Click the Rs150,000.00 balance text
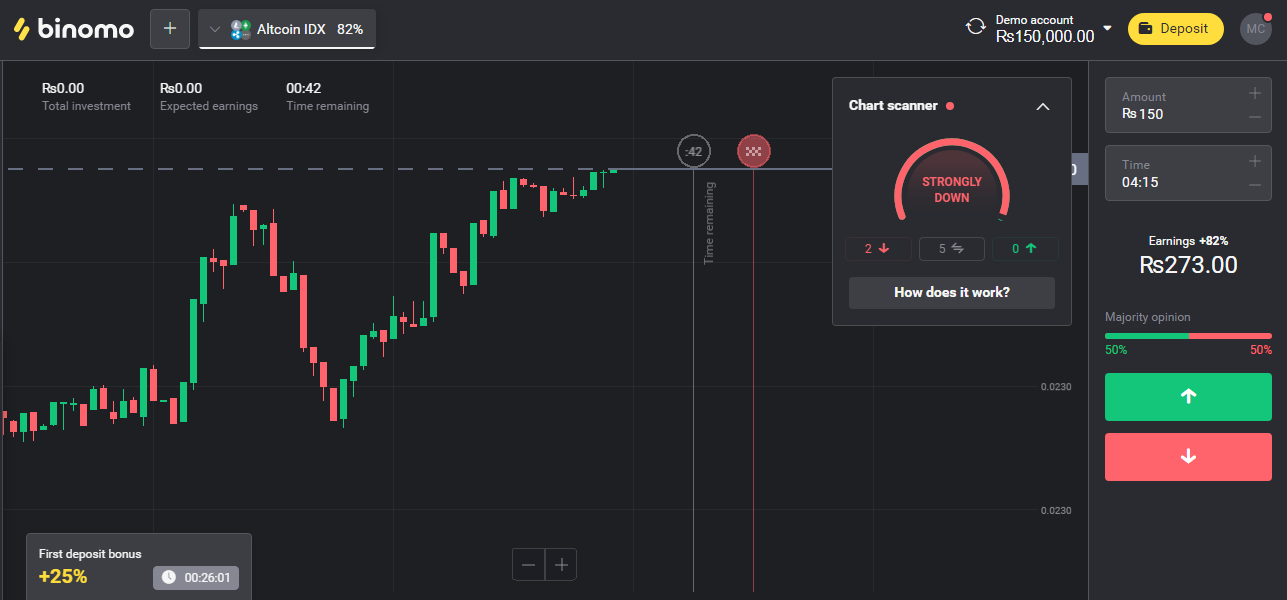This screenshot has width=1287, height=600. [1045, 37]
